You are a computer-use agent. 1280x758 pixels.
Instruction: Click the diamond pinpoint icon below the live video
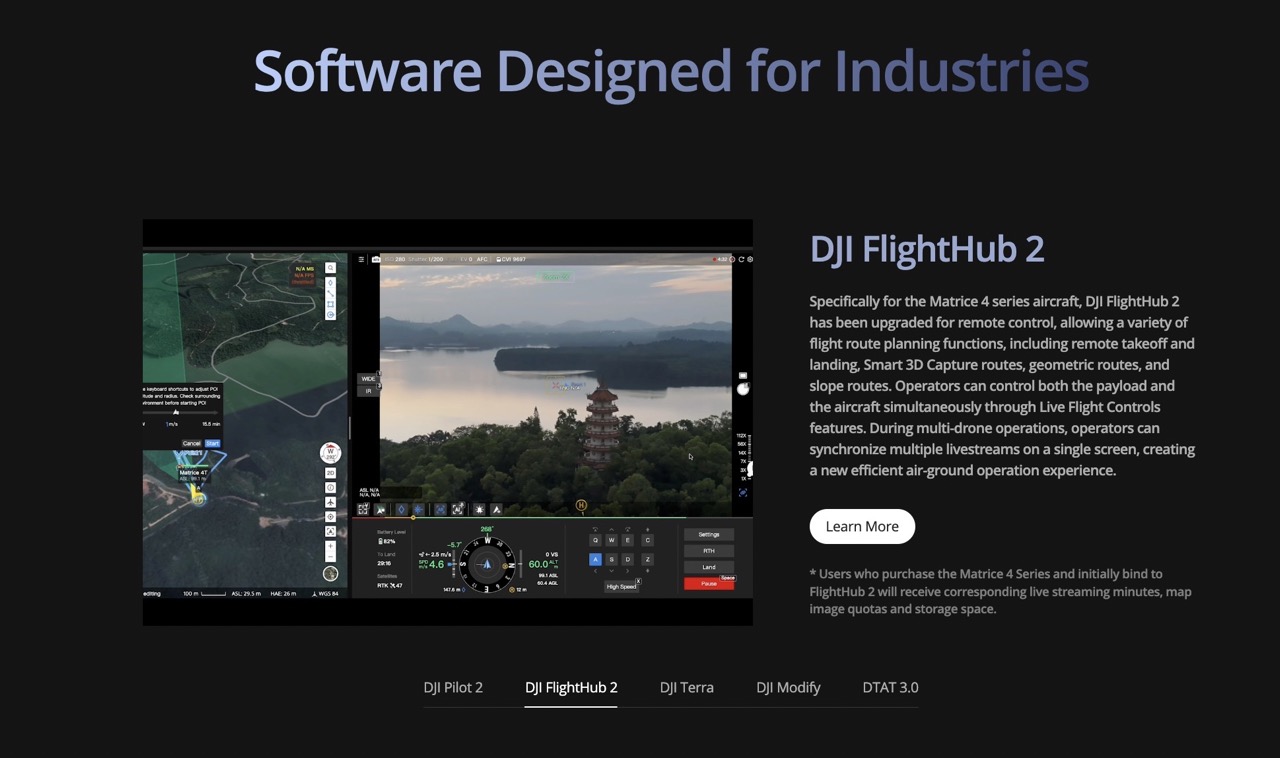(401, 510)
